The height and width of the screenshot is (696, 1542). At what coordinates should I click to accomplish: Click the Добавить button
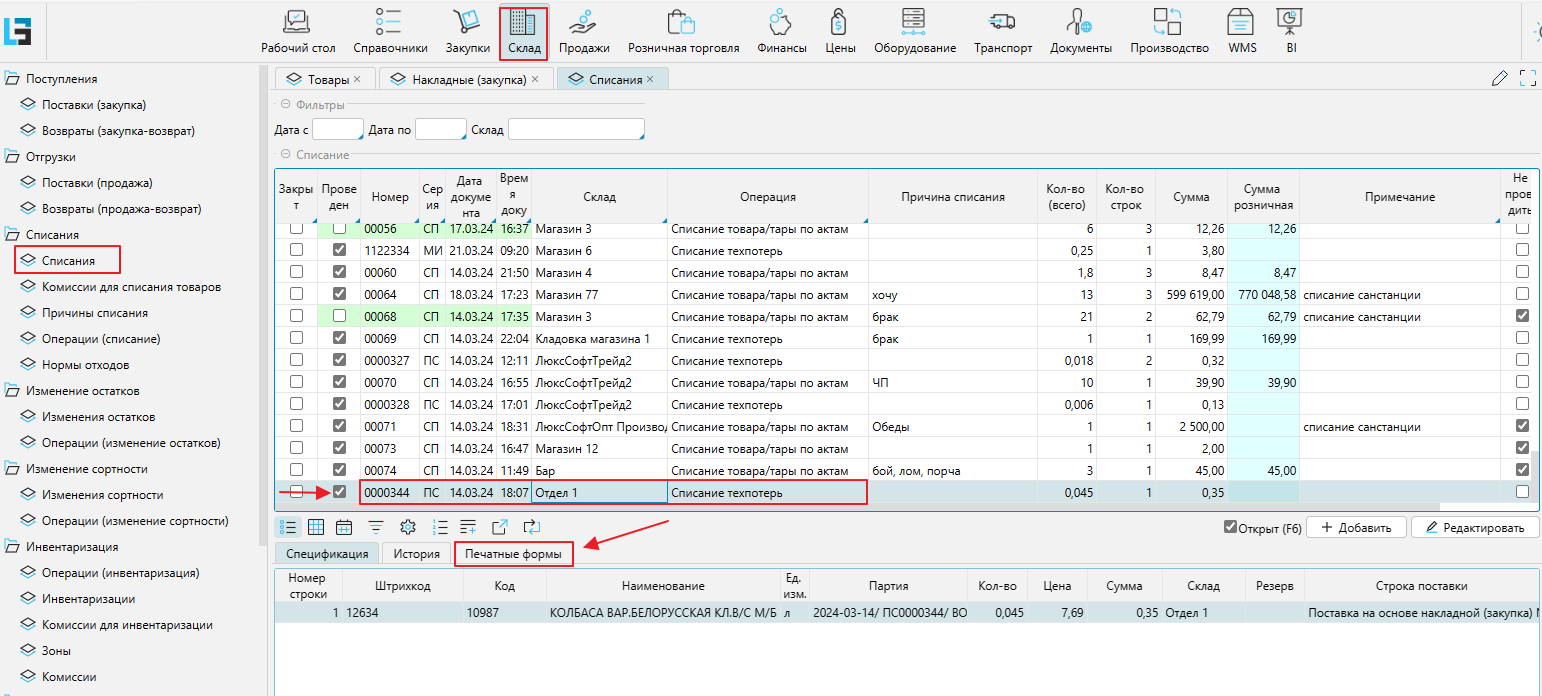coord(1356,527)
